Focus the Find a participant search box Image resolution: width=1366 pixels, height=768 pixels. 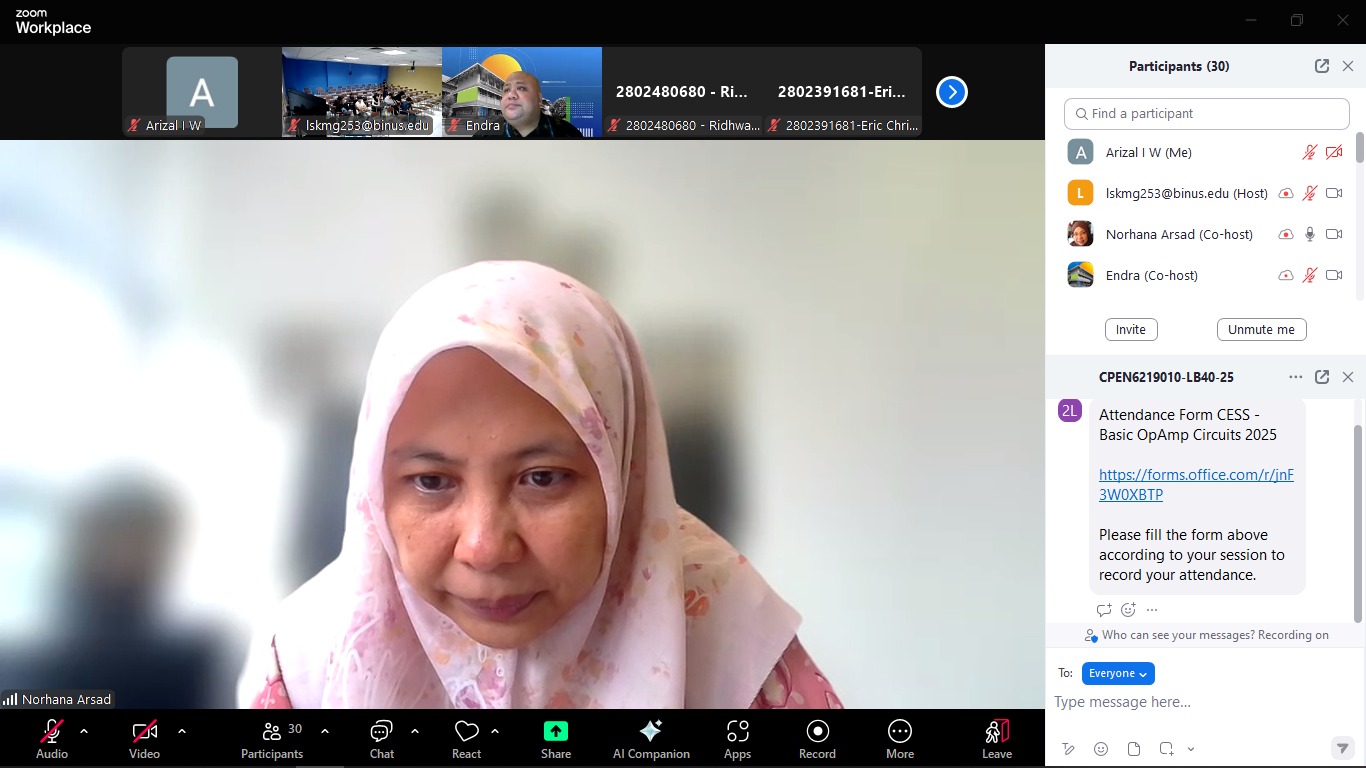[1207, 114]
